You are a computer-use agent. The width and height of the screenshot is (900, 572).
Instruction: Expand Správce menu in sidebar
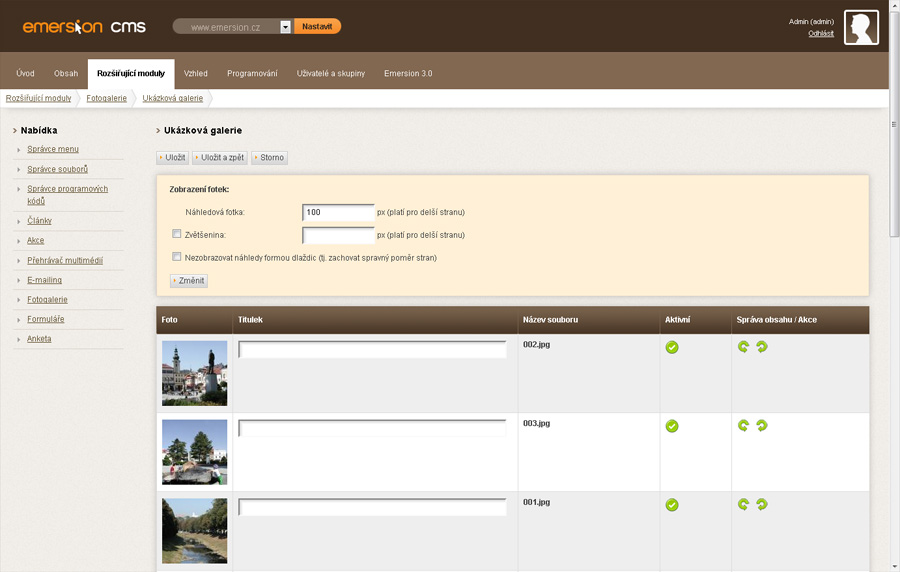pyautogui.click(x=53, y=149)
